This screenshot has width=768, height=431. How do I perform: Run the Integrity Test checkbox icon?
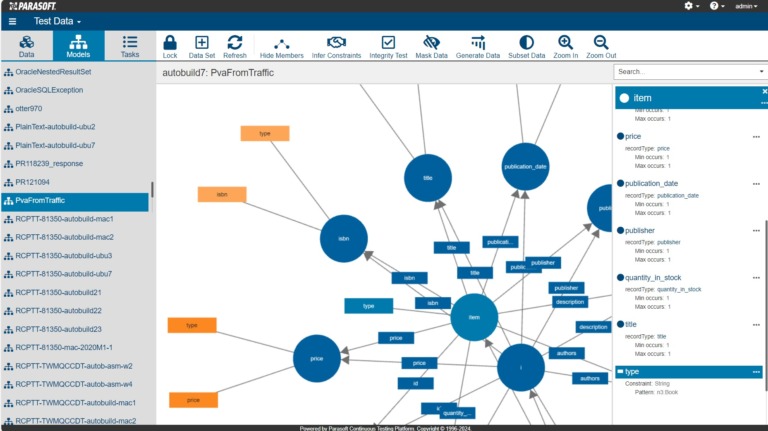pos(388,43)
